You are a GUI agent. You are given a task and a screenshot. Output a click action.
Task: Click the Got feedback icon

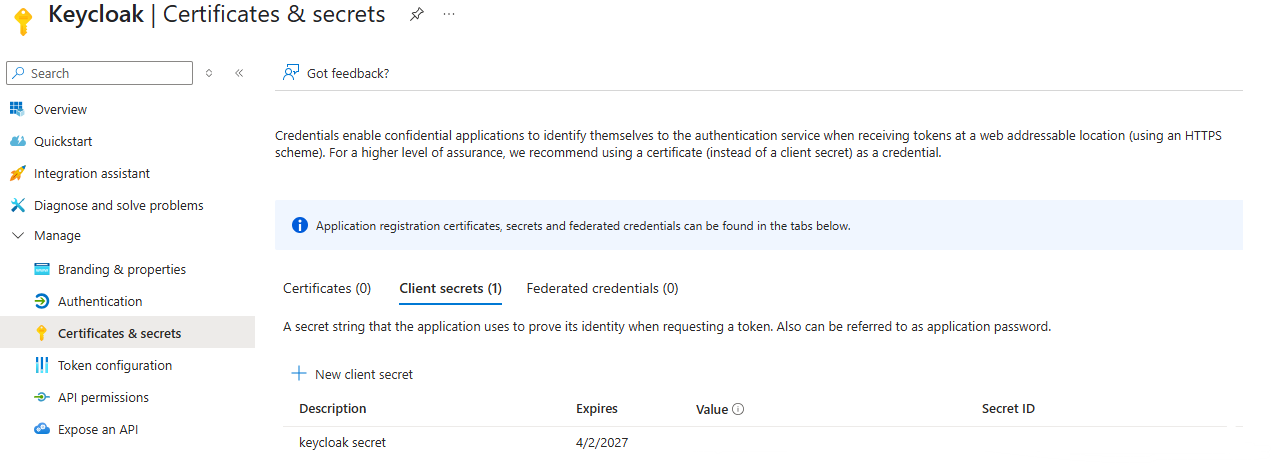point(291,73)
